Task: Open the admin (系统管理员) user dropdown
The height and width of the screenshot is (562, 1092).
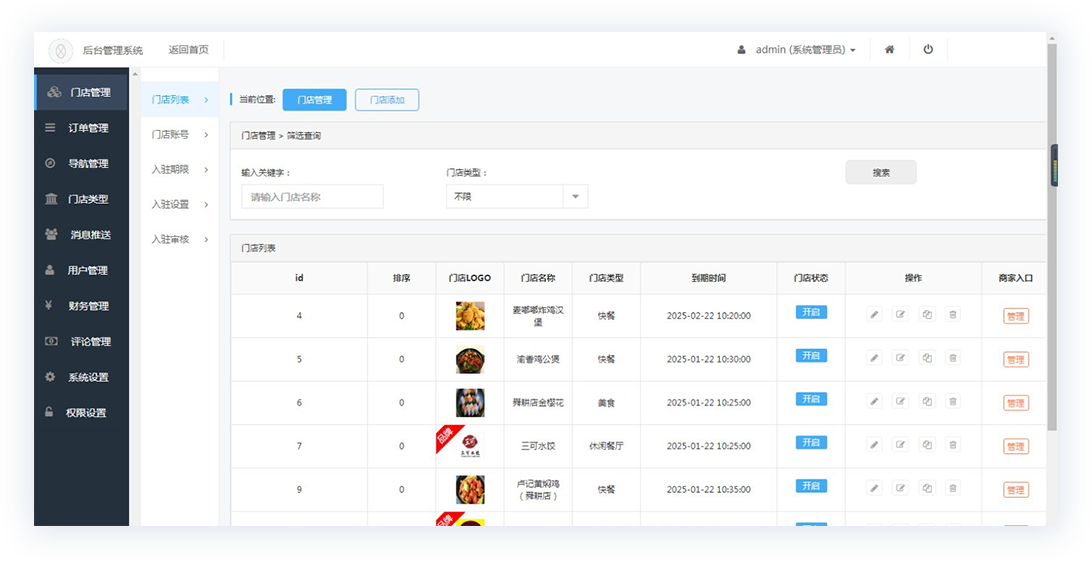Action: [797, 50]
